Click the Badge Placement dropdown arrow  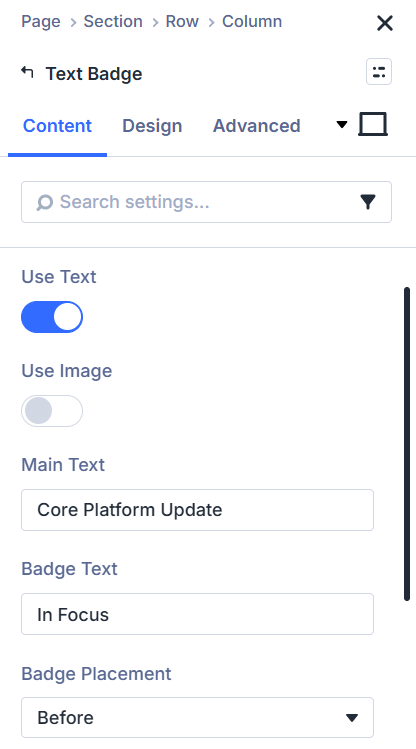[x=352, y=717]
